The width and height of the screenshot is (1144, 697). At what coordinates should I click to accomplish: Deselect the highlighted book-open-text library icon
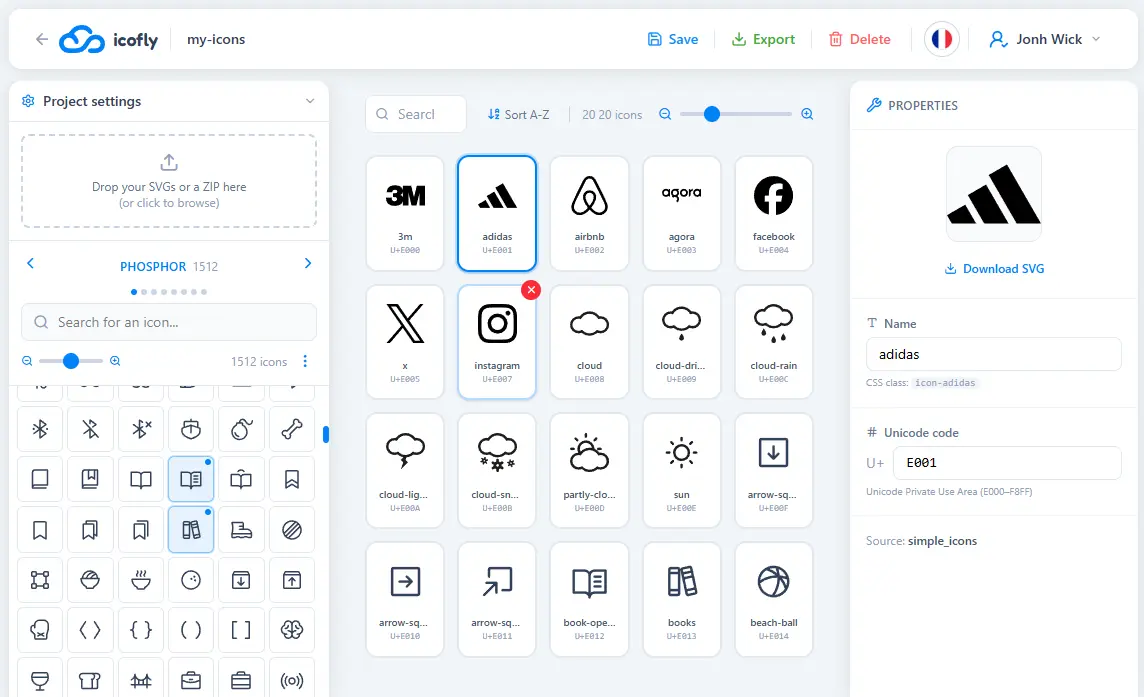click(x=191, y=480)
